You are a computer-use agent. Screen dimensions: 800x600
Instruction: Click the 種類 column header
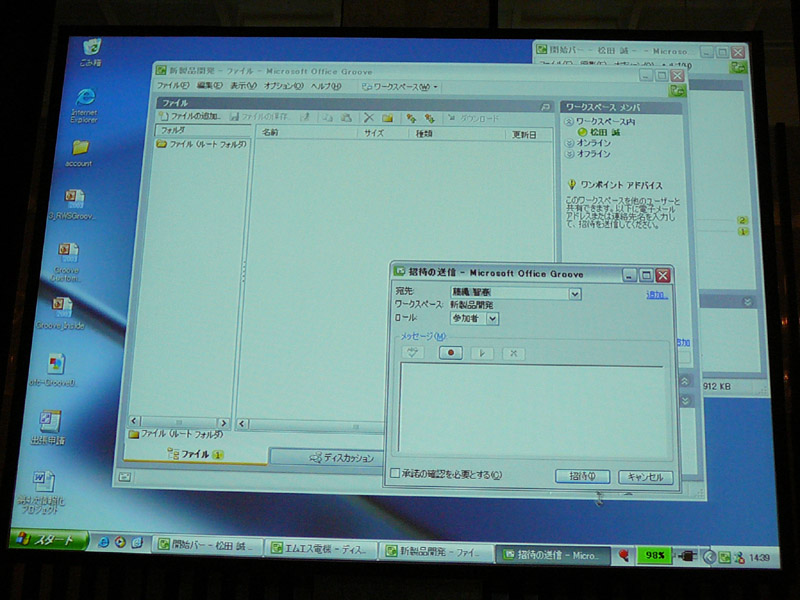click(x=457, y=134)
